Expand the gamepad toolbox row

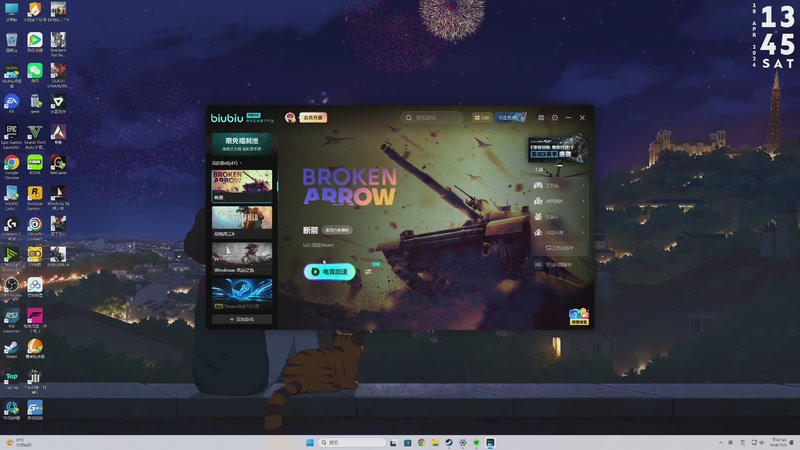559,185
